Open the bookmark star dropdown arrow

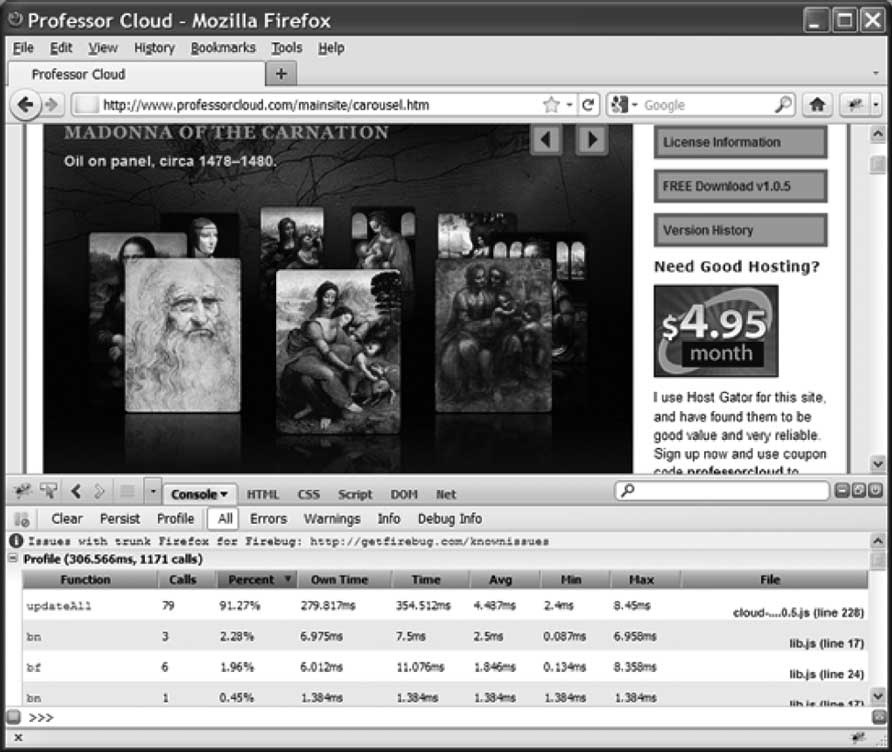pos(569,105)
